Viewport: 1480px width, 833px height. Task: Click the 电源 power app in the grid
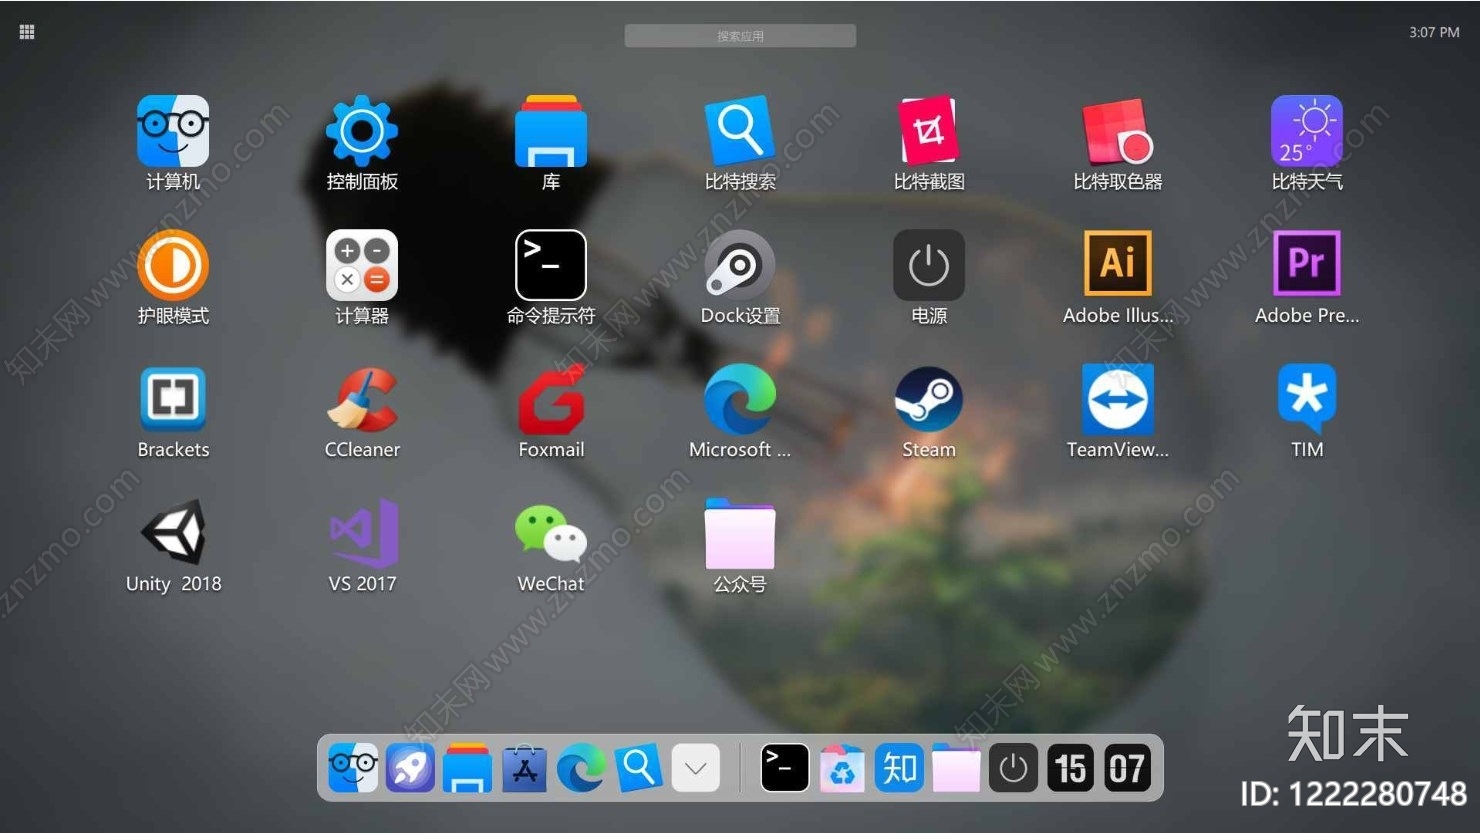coord(929,265)
